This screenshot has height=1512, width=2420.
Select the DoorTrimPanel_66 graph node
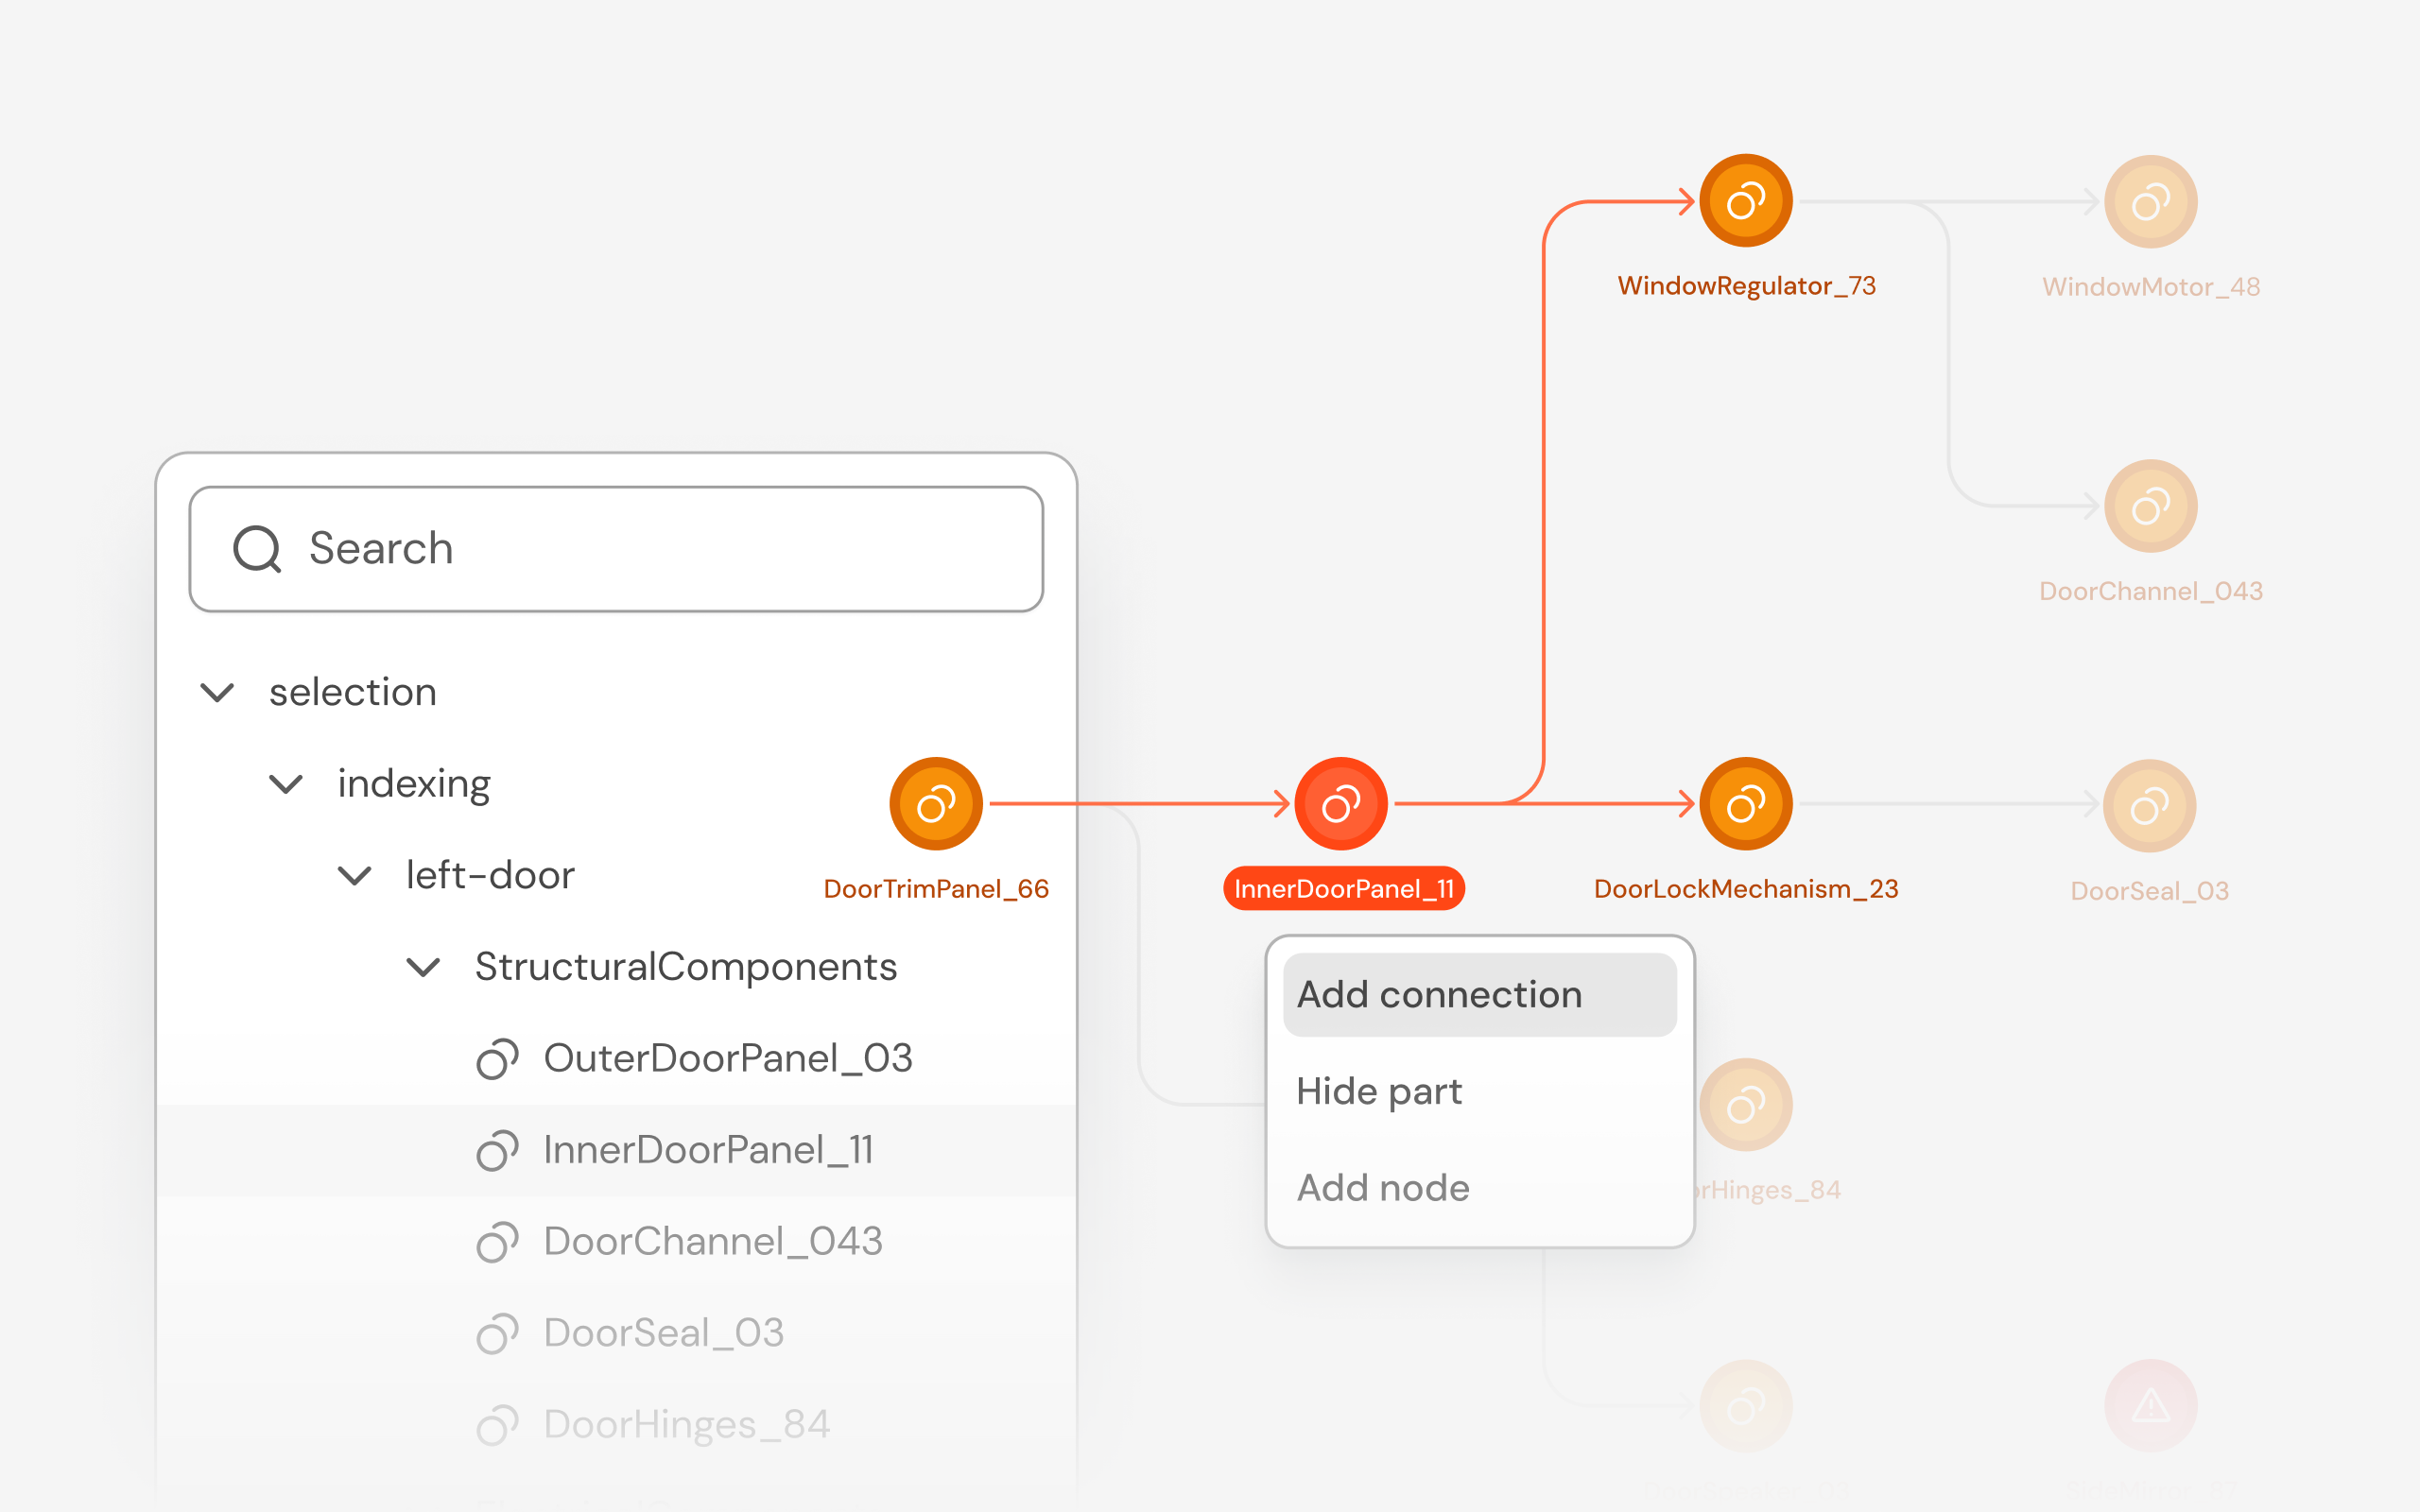coord(936,804)
